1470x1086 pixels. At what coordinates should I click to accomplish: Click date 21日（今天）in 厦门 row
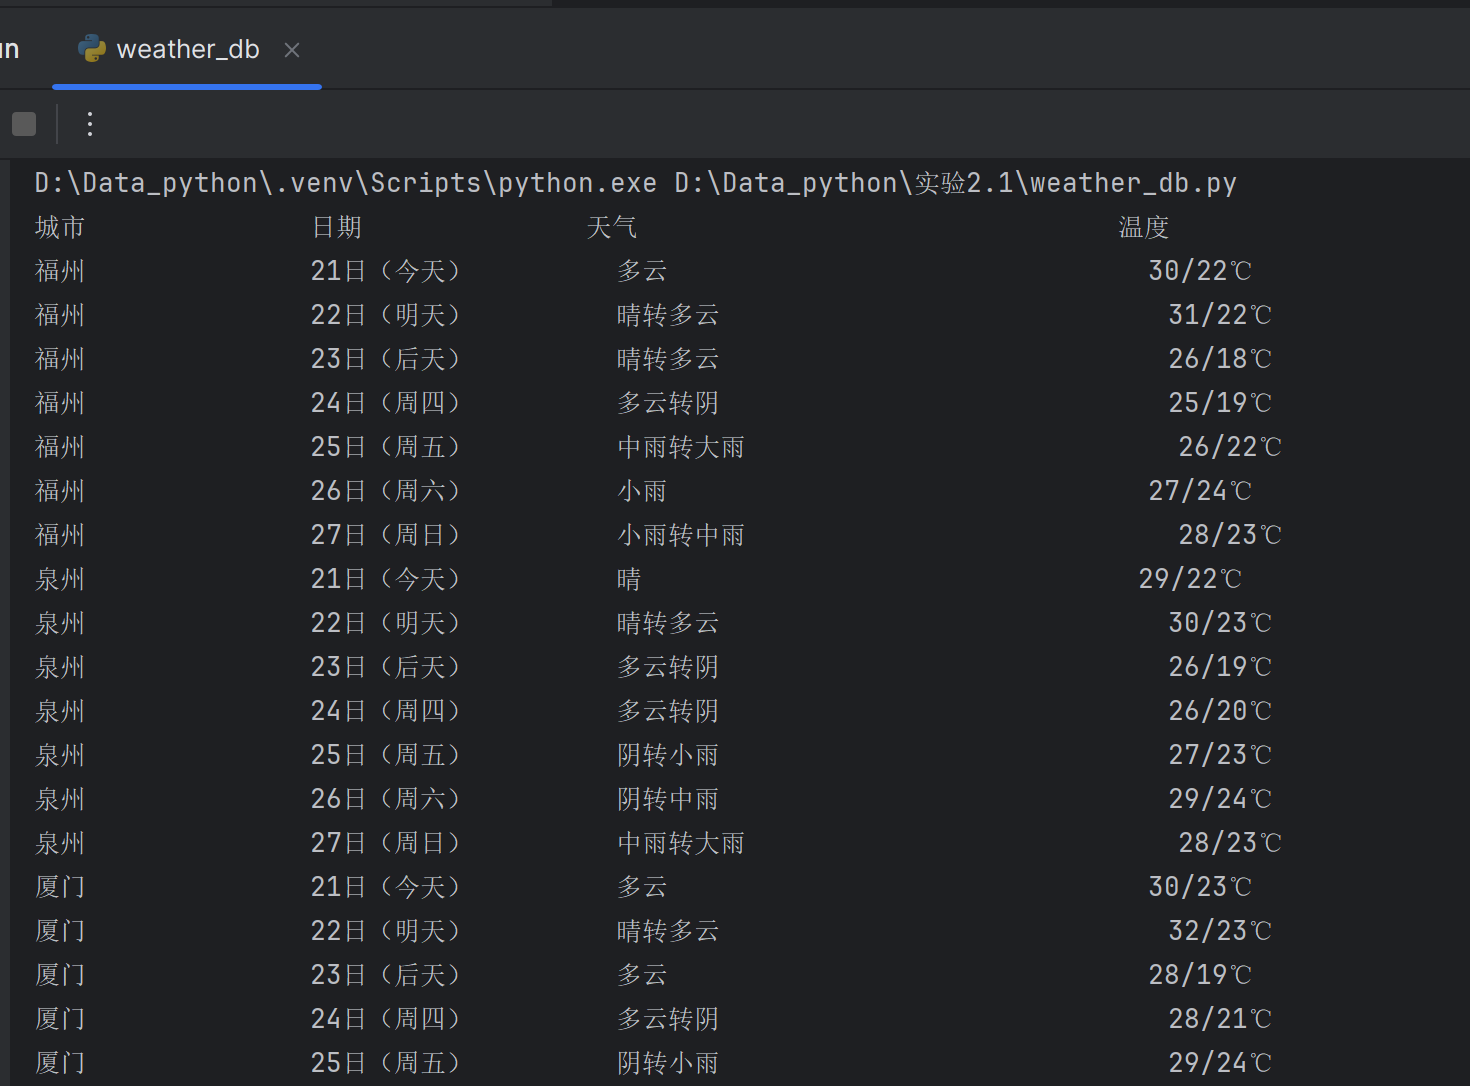click(386, 887)
